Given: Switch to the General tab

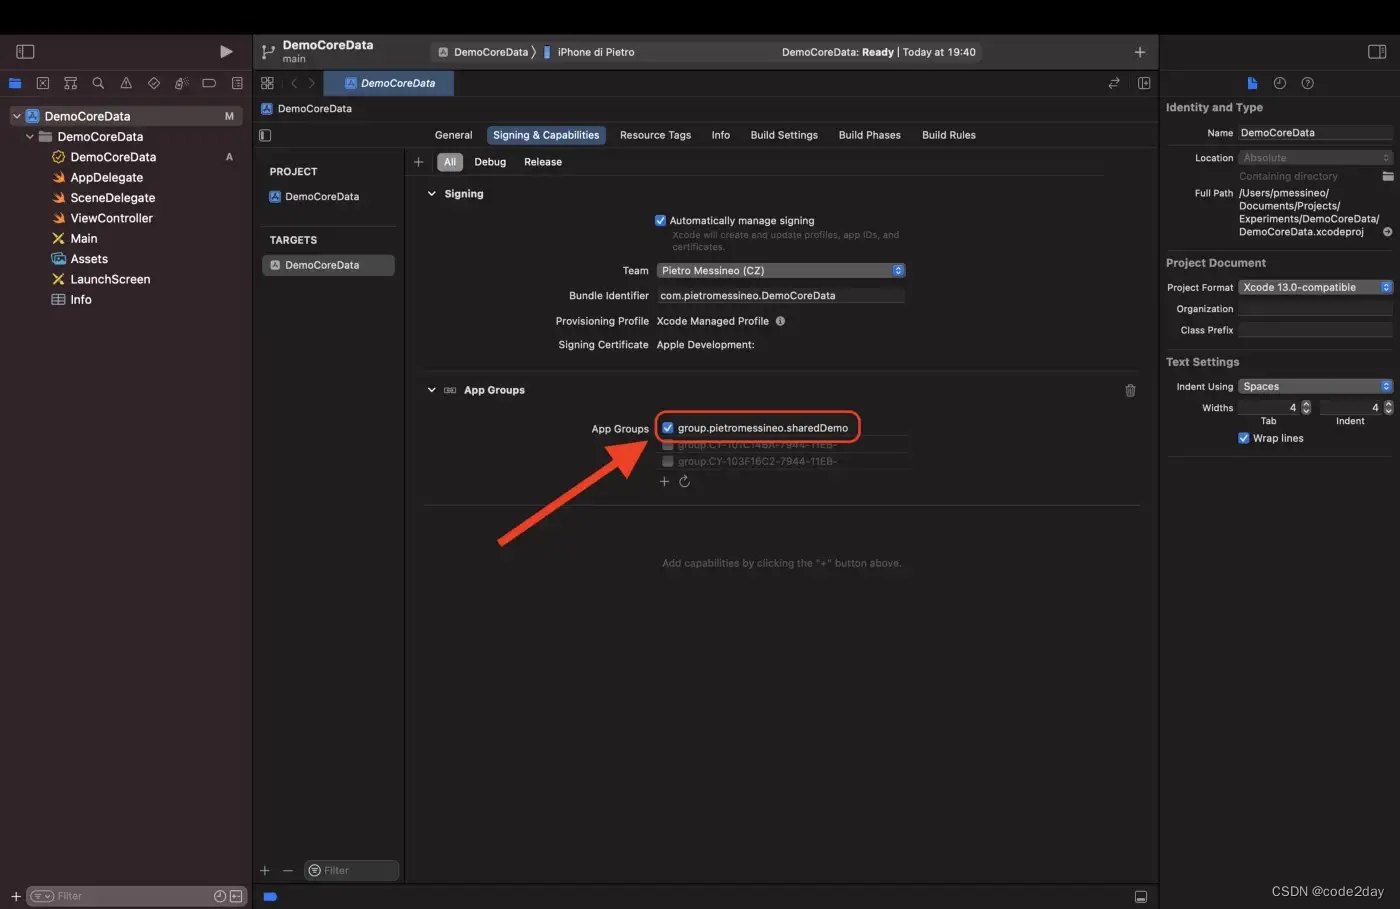Looking at the screenshot, I should [x=453, y=135].
